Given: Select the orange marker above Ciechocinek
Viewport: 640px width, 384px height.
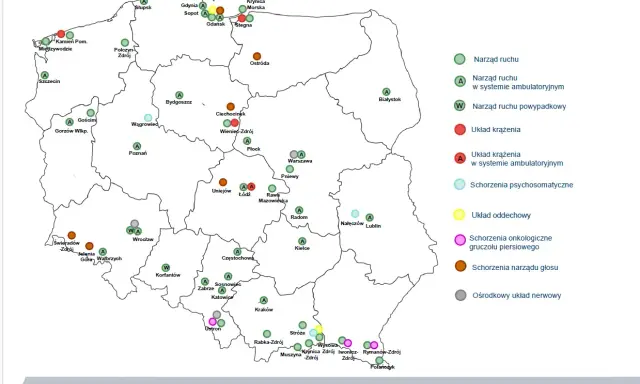Looking at the screenshot, I should pyautogui.click(x=231, y=107).
